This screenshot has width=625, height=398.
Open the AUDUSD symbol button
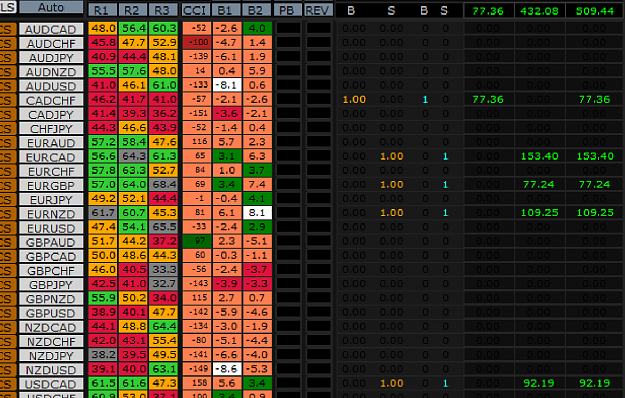[51, 86]
